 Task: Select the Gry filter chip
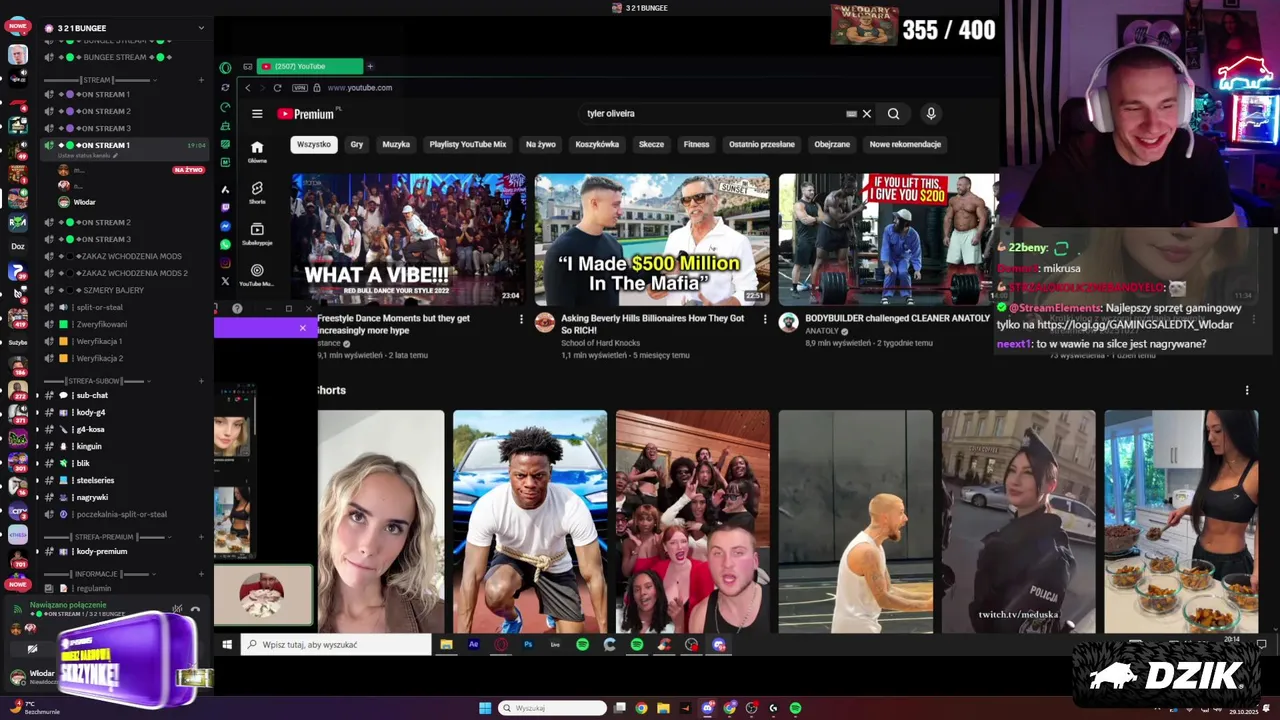coord(357,144)
